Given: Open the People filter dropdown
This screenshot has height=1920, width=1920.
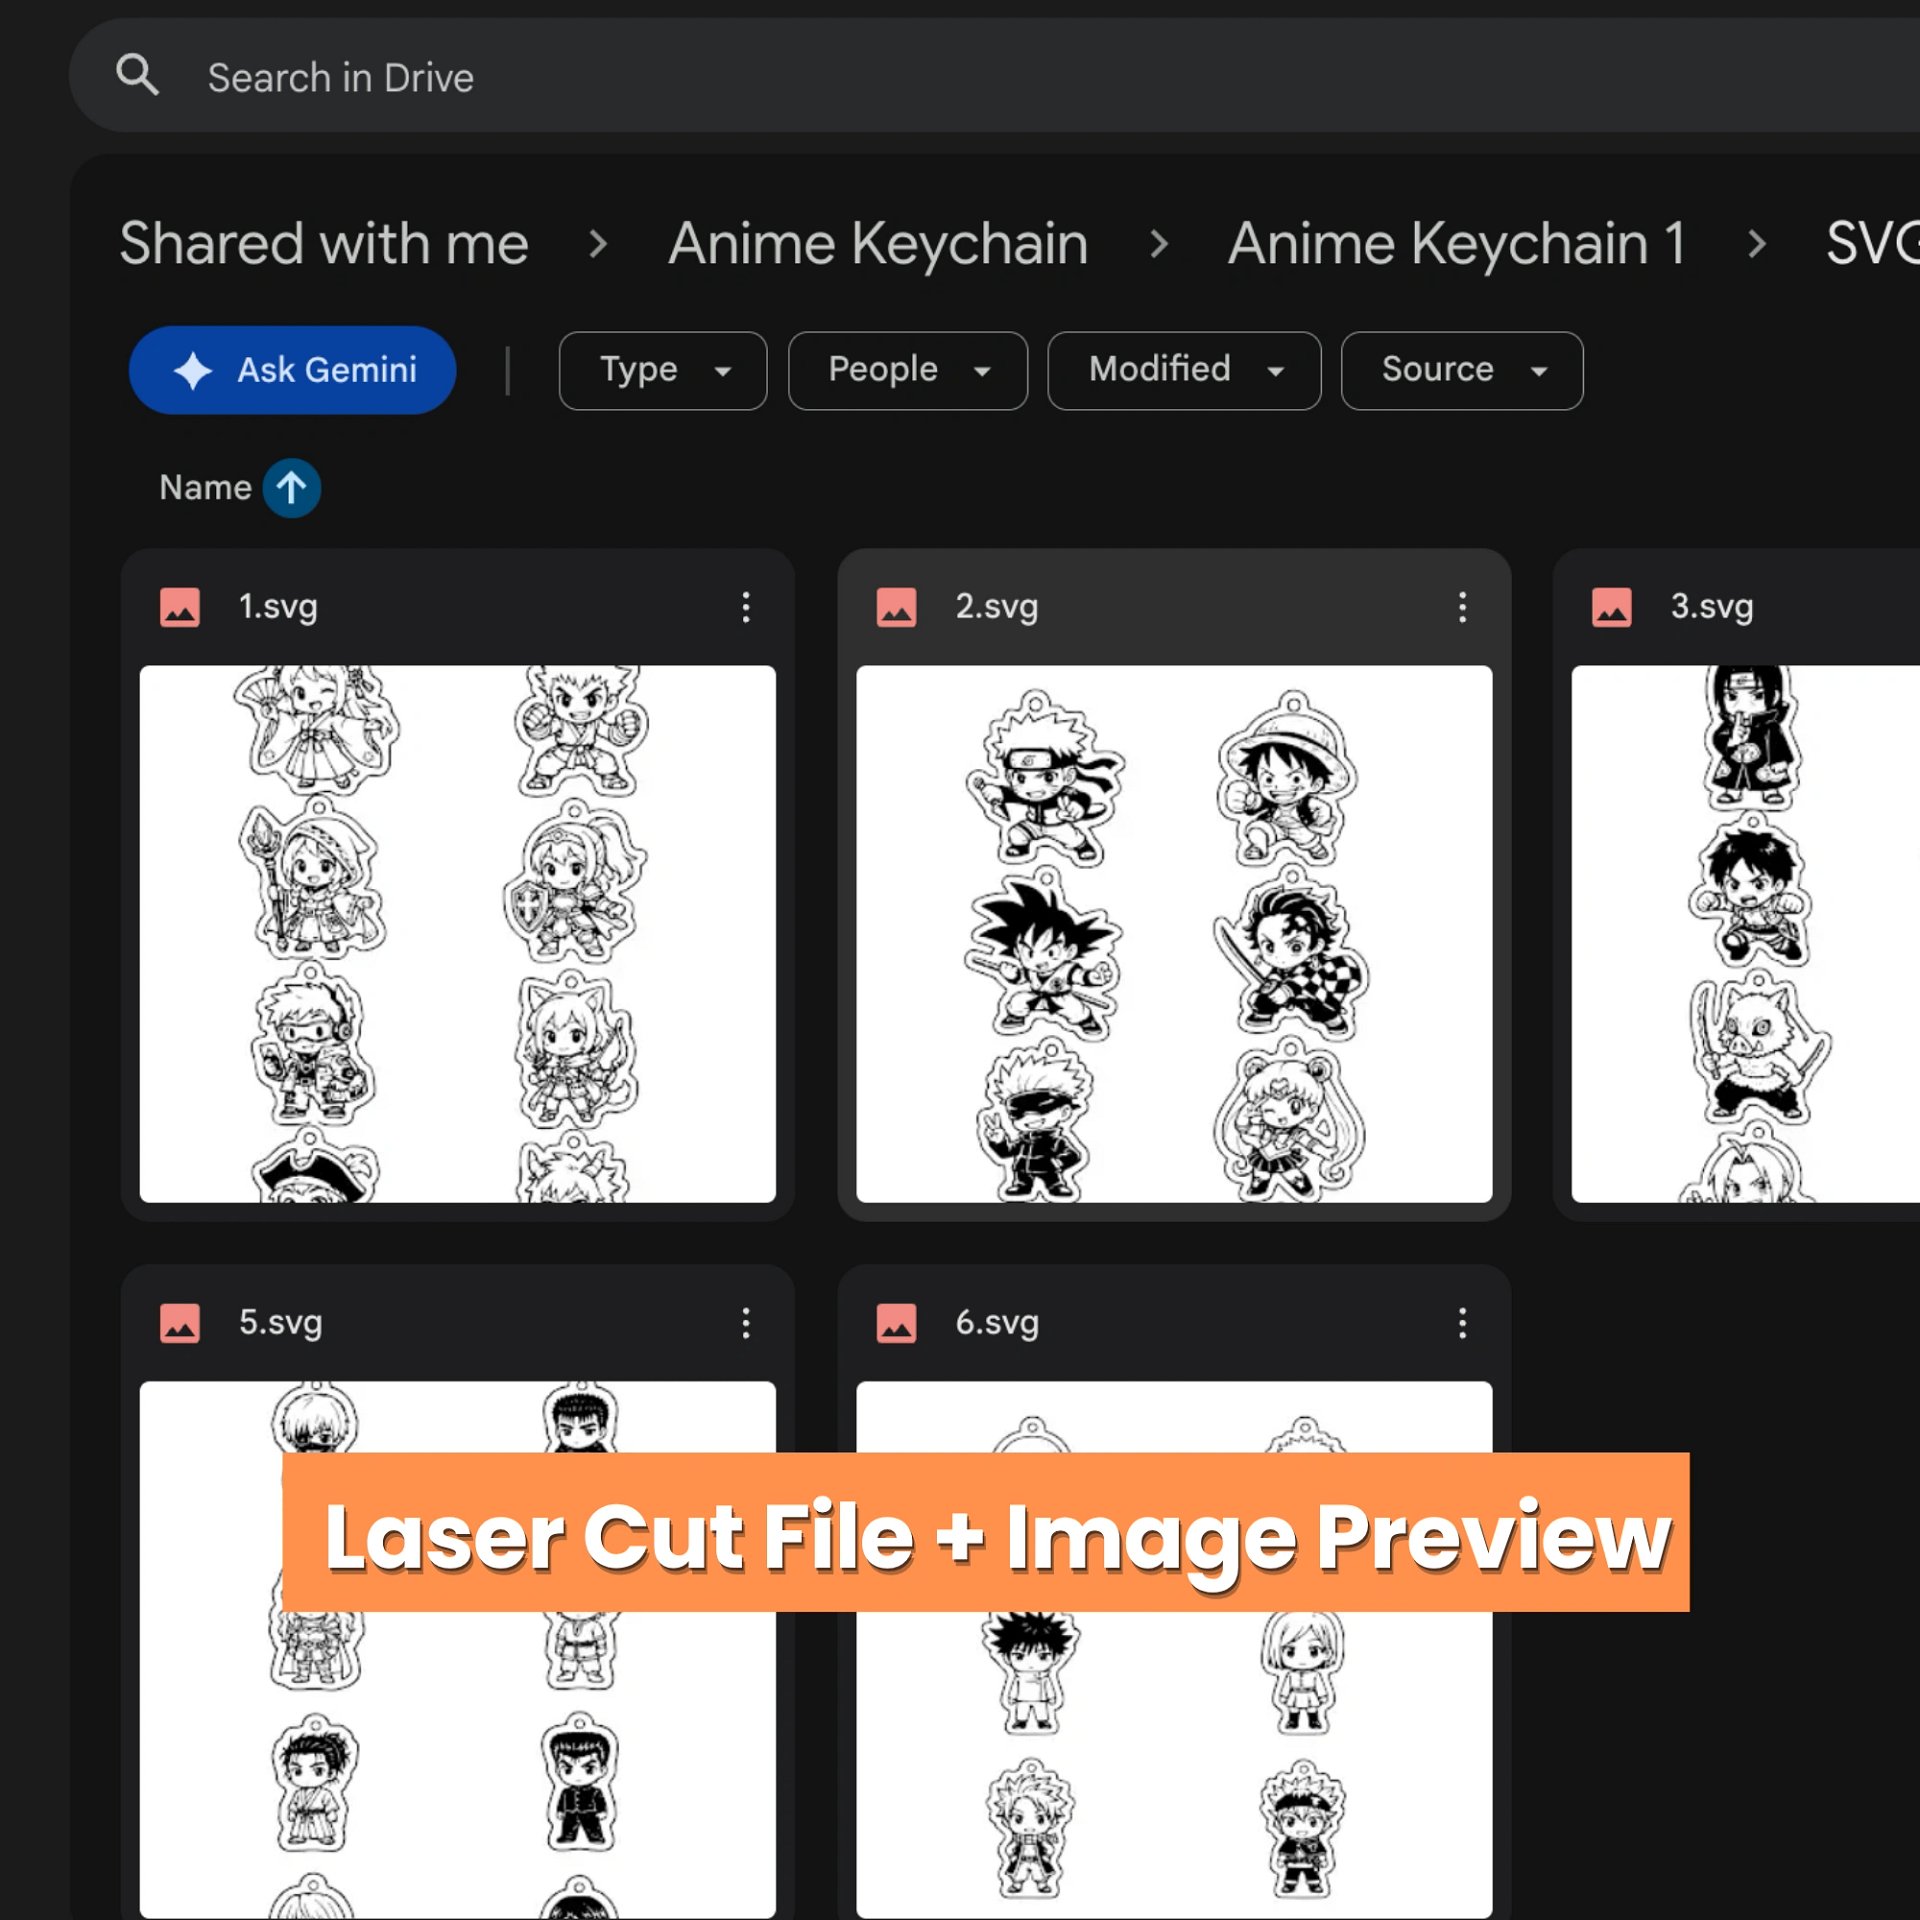Looking at the screenshot, I should (x=907, y=370).
